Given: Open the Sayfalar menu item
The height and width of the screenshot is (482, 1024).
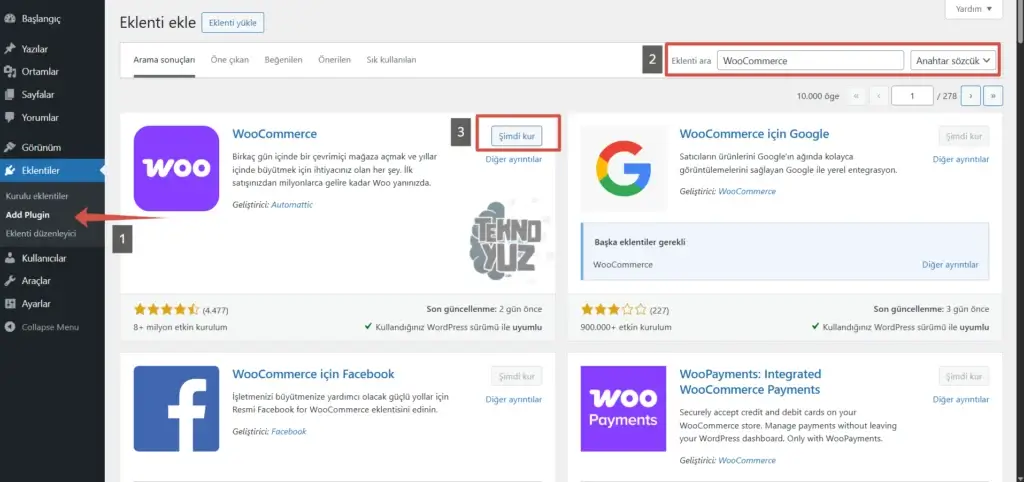Looking at the screenshot, I should point(52,95).
